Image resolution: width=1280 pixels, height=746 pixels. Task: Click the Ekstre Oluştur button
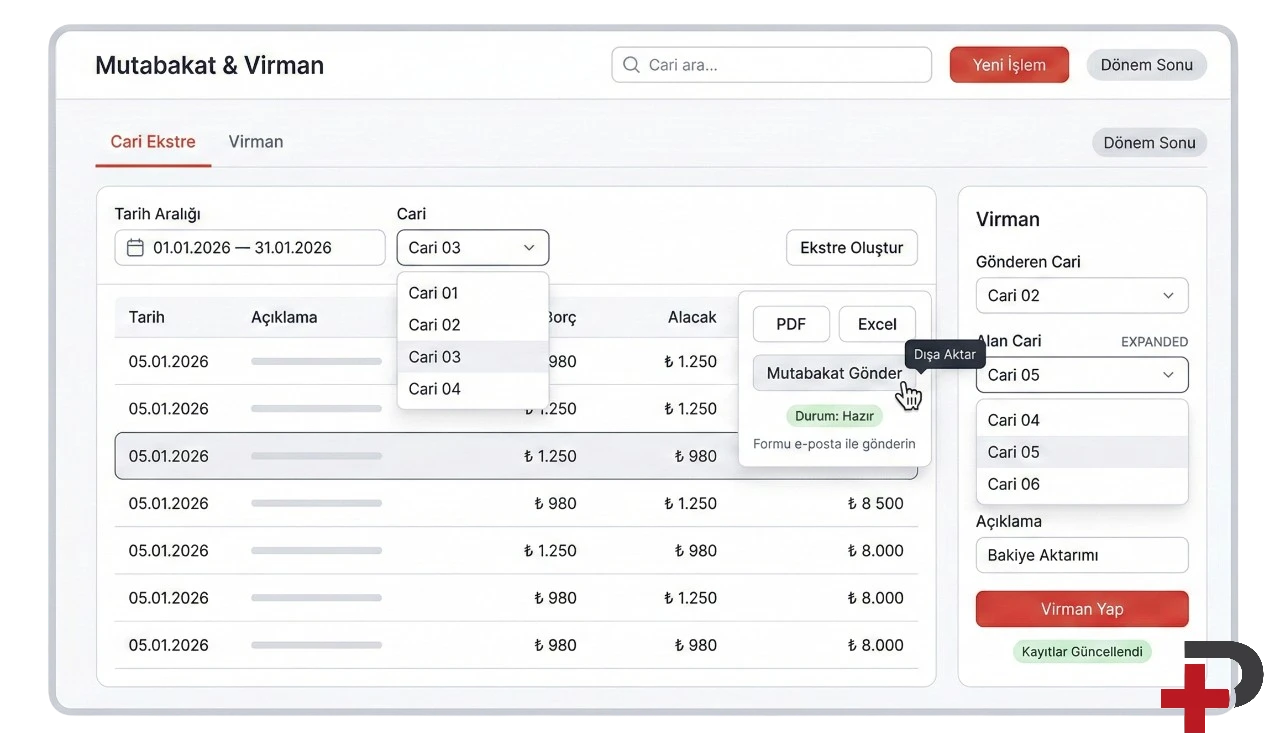pyautogui.click(x=851, y=248)
